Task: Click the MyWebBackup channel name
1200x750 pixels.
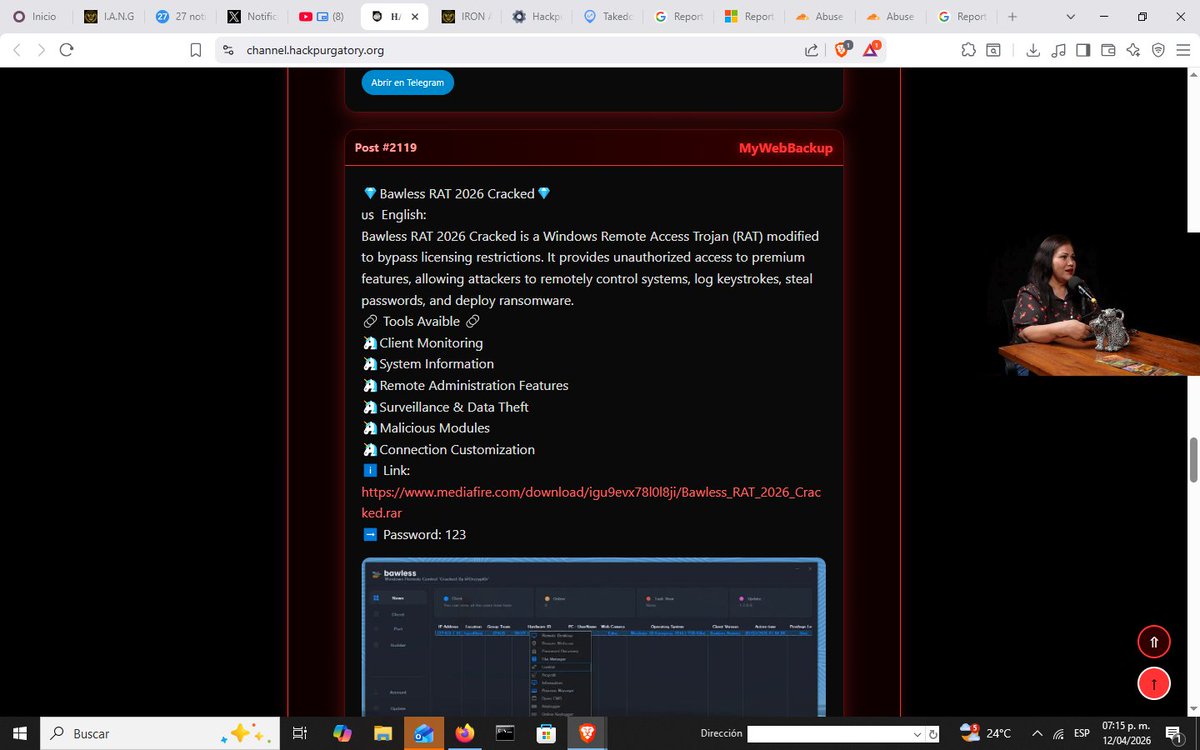Action: 785,148
